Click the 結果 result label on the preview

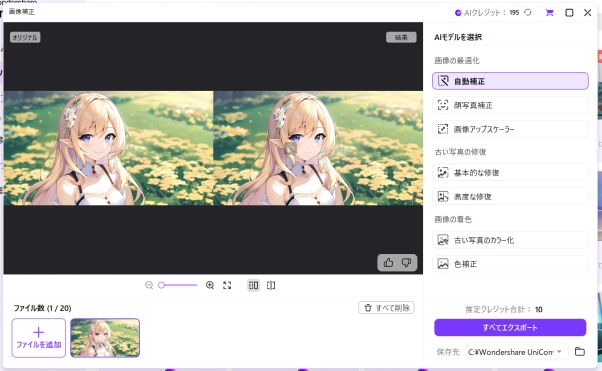[401, 37]
